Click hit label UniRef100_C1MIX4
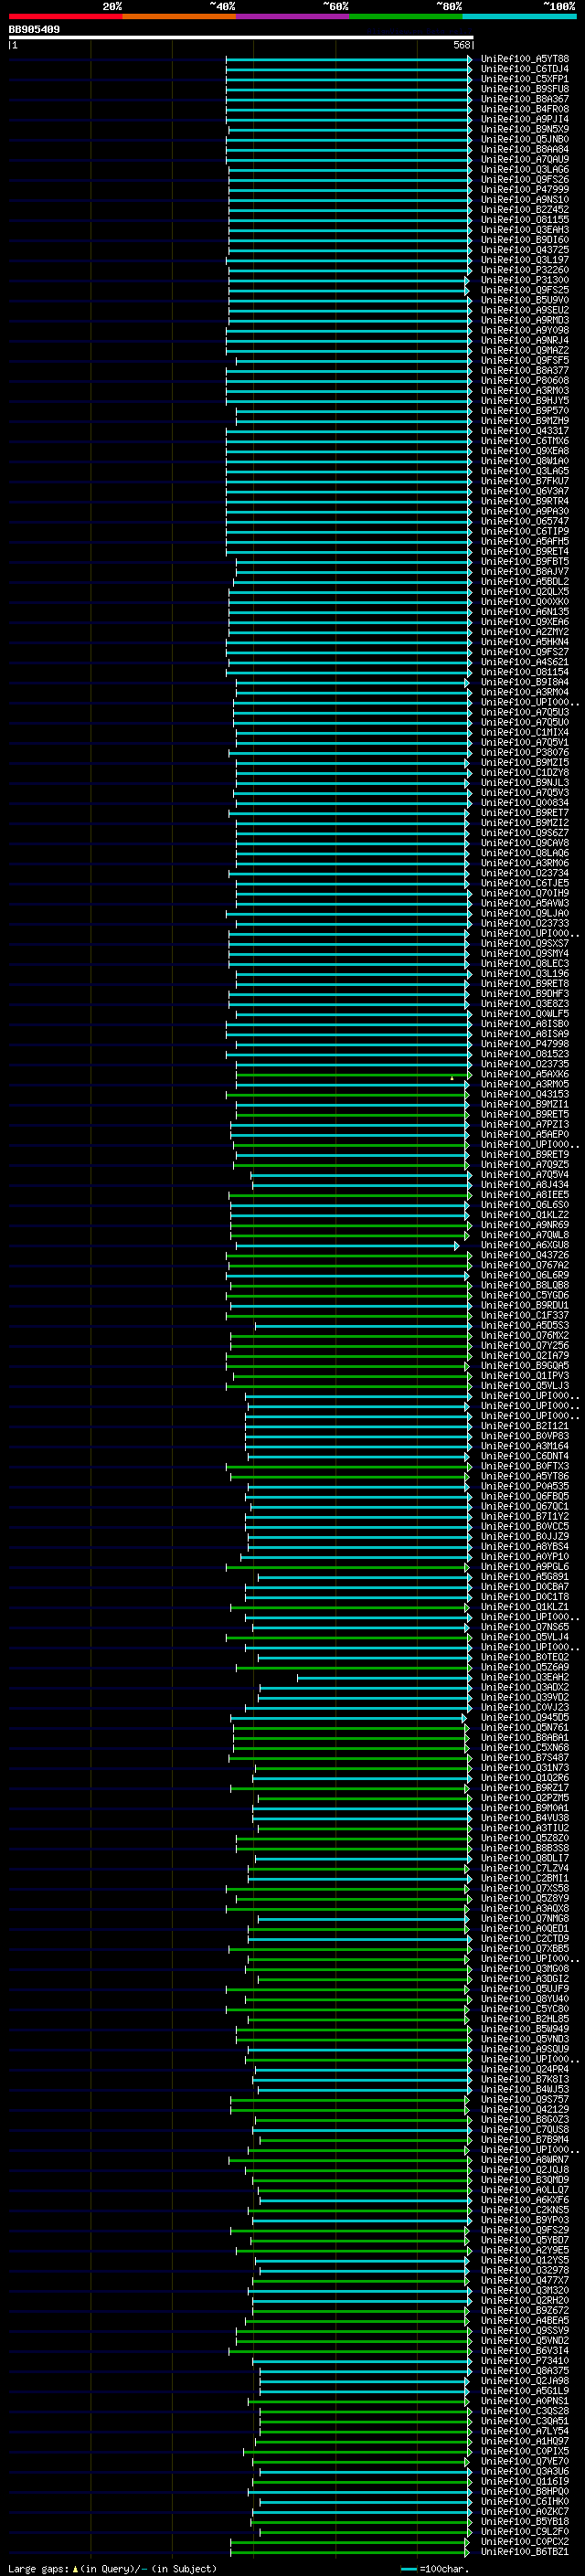Screen dimensions: 585x2576 click(x=525, y=732)
